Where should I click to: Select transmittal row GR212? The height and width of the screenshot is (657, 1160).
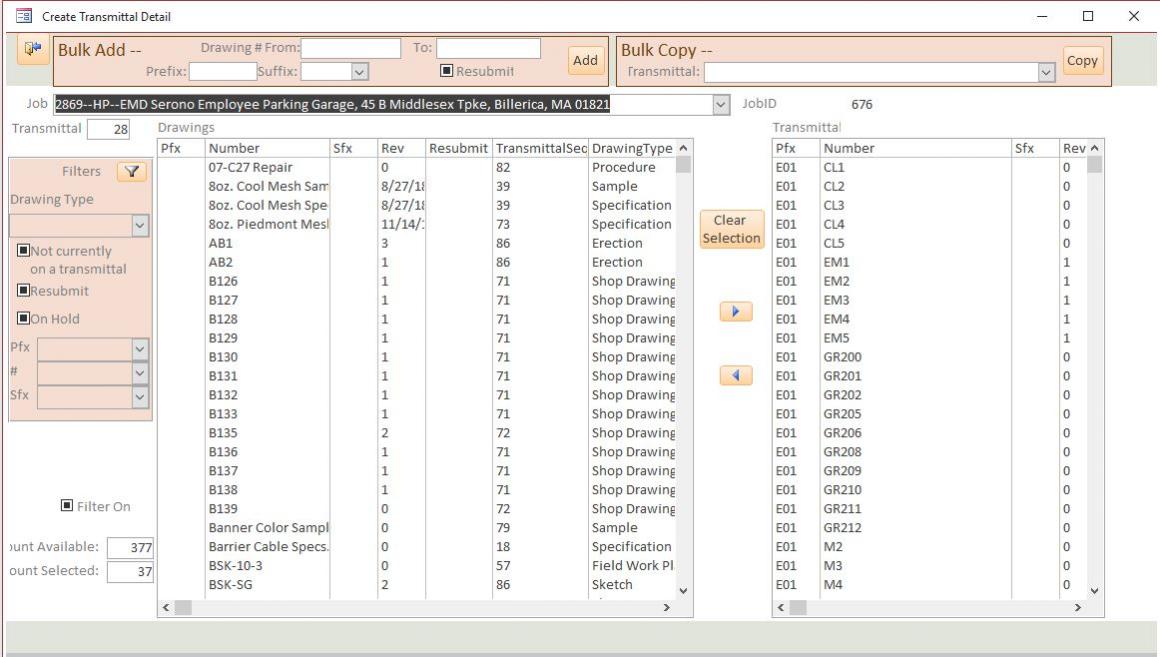click(930, 528)
